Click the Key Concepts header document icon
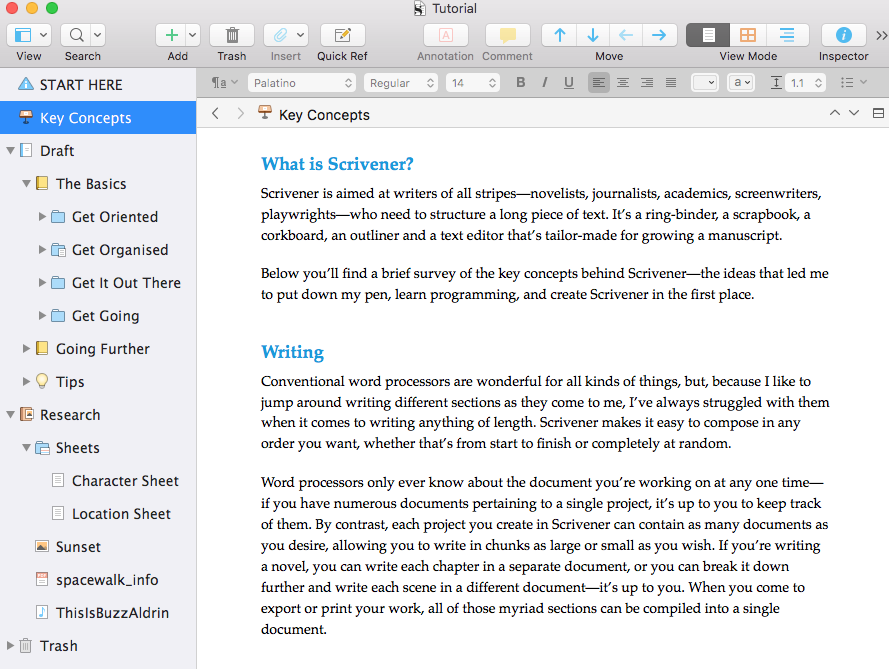Viewport: 889px width, 669px height. click(x=264, y=112)
